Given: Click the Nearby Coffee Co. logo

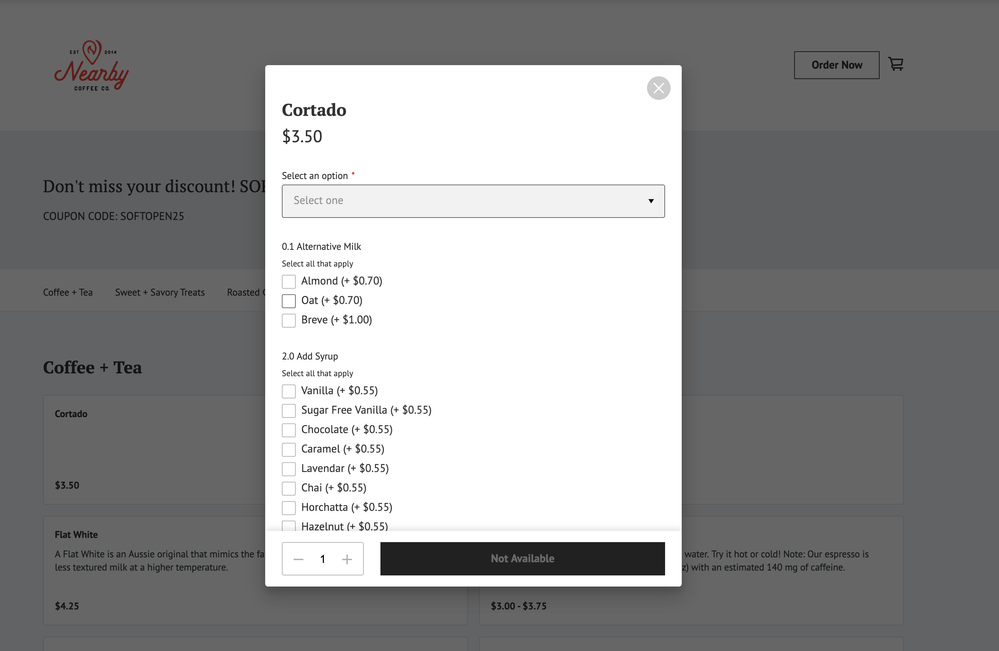Looking at the screenshot, I should coord(91,66).
